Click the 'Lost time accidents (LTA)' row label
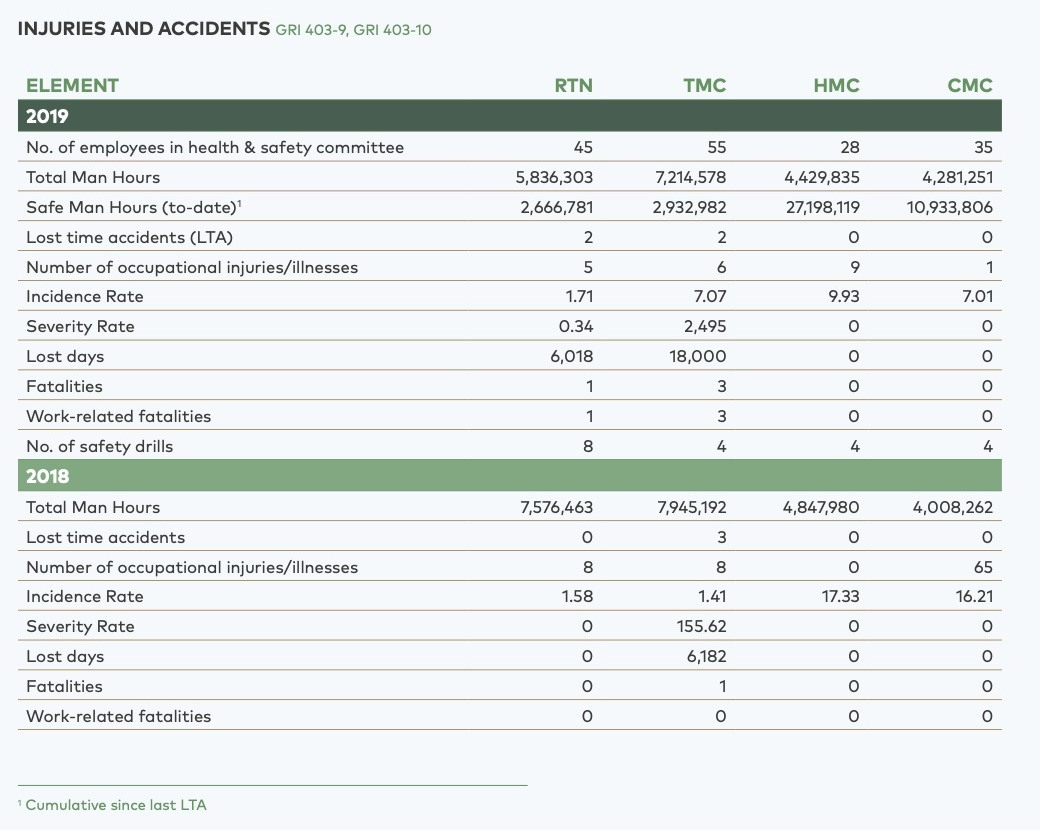The height and width of the screenshot is (830, 1040). tap(129, 238)
